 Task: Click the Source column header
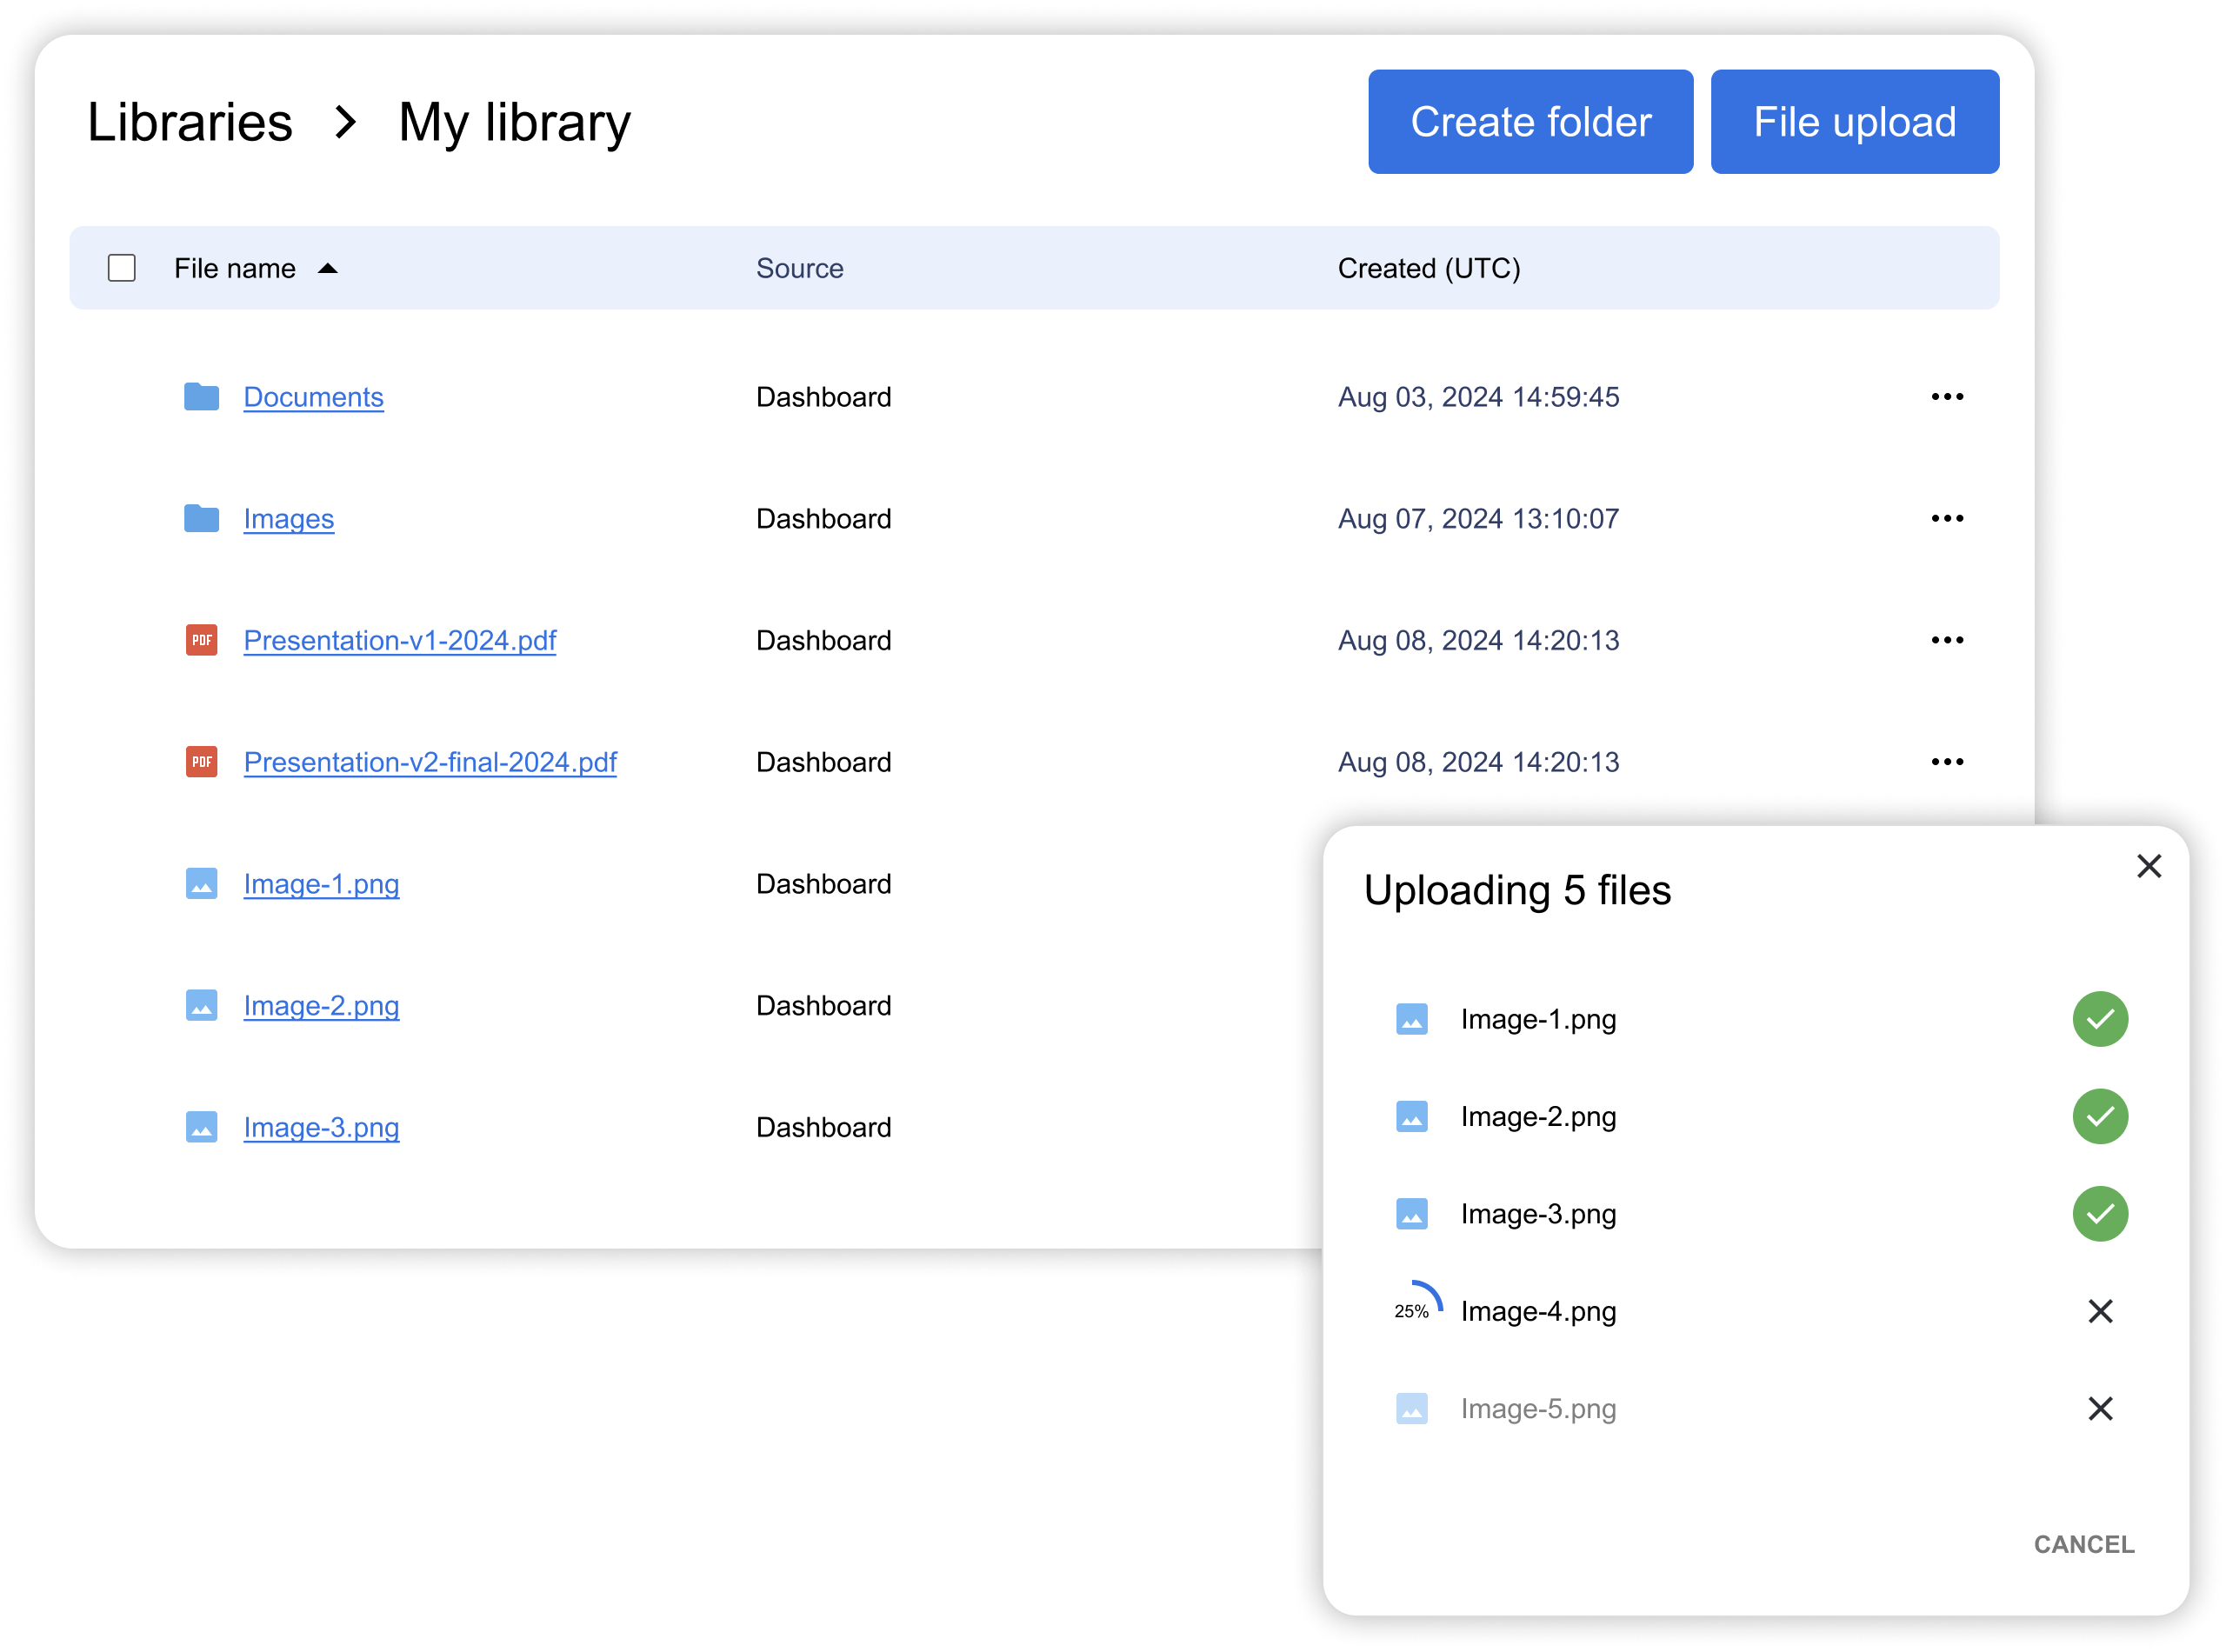pyautogui.click(x=799, y=268)
